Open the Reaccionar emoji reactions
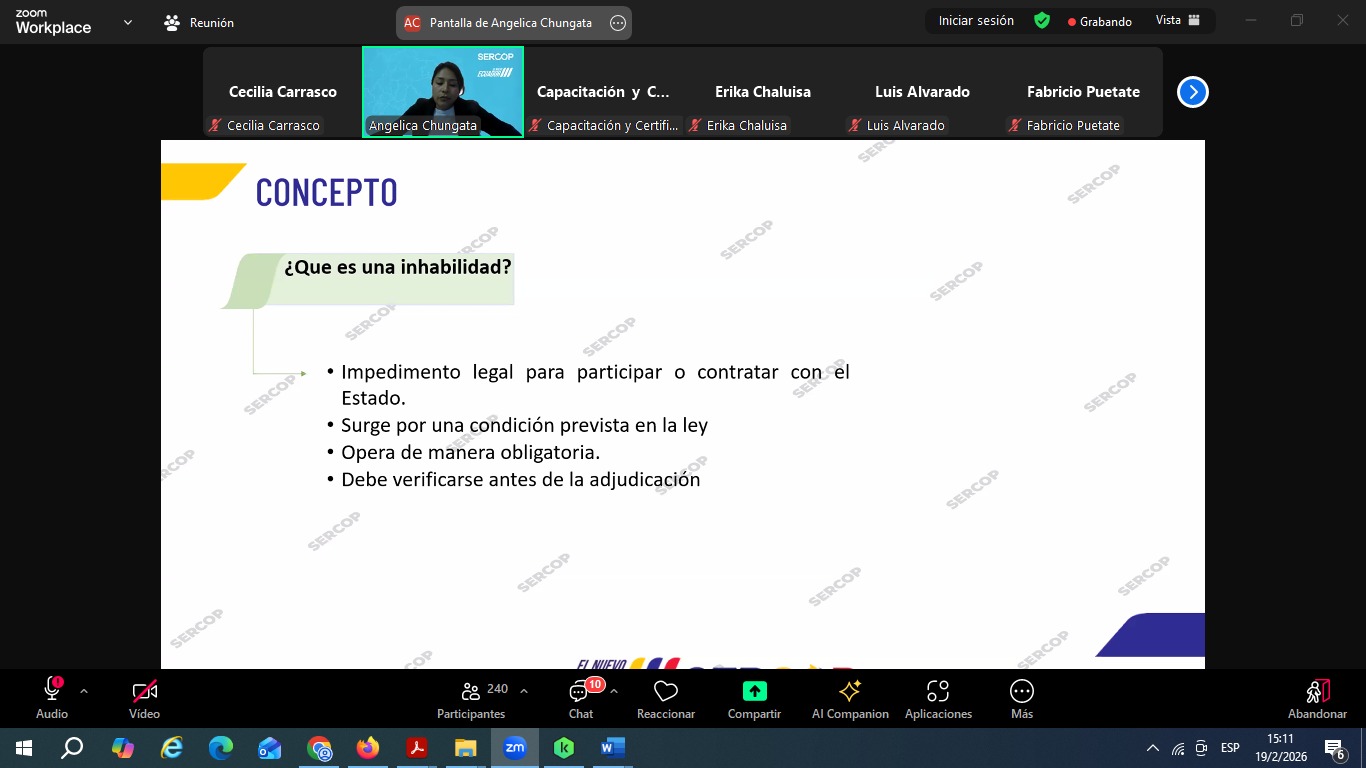 (x=665, y=692)
